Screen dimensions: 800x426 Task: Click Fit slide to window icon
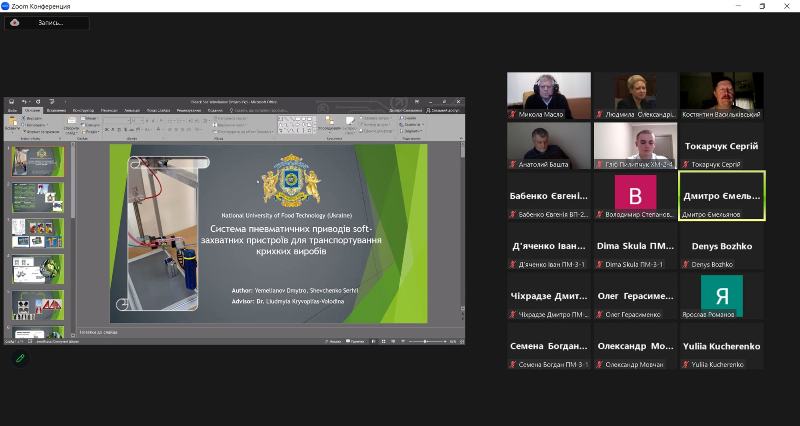tap(462, 341)
